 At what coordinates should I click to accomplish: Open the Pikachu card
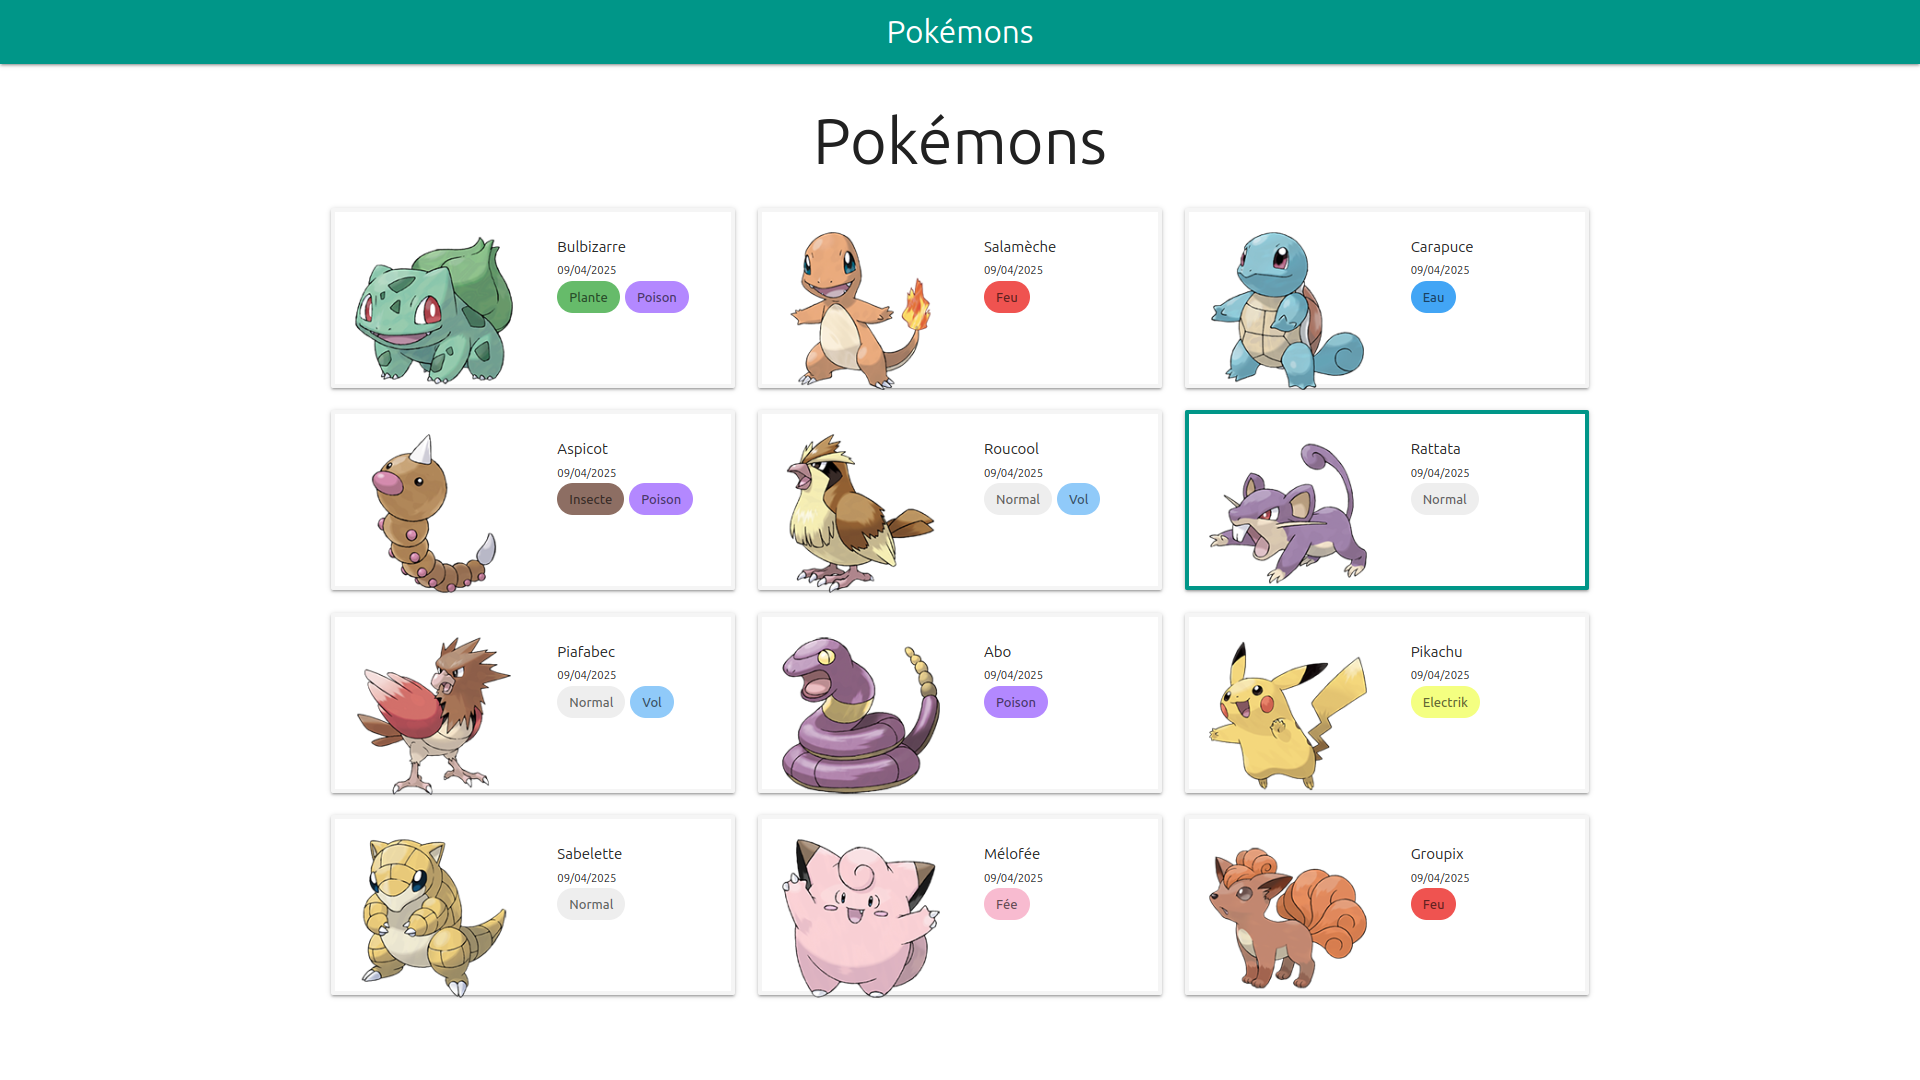(1386, 703)
